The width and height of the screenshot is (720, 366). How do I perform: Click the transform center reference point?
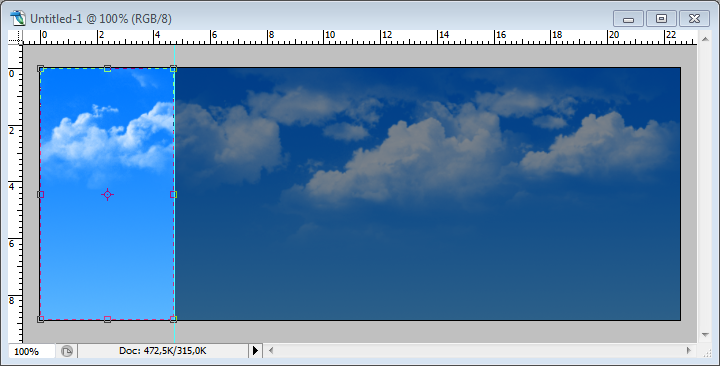[107, 195]
